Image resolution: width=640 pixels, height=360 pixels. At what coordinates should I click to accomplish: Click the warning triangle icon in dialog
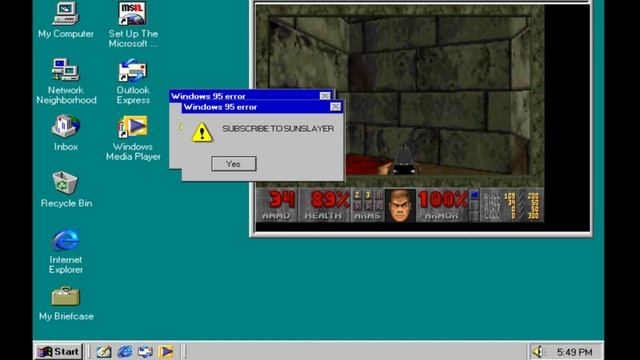pyautogui.click(x=202, y=132)
